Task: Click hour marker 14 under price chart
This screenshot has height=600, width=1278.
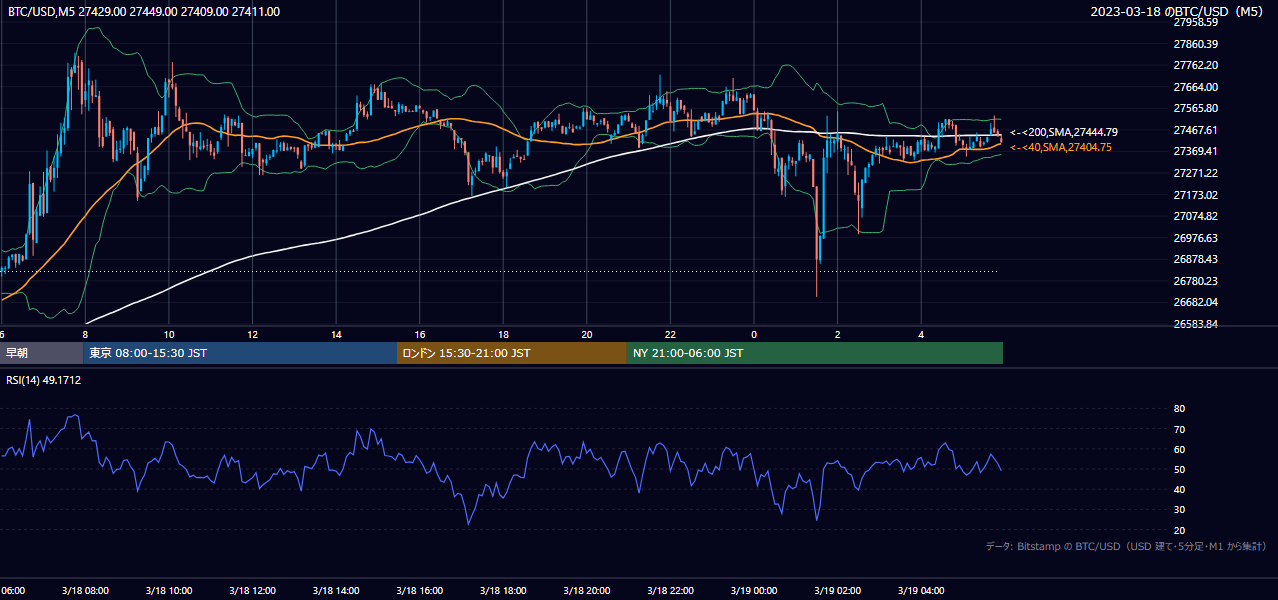Action: click(336, 334)
